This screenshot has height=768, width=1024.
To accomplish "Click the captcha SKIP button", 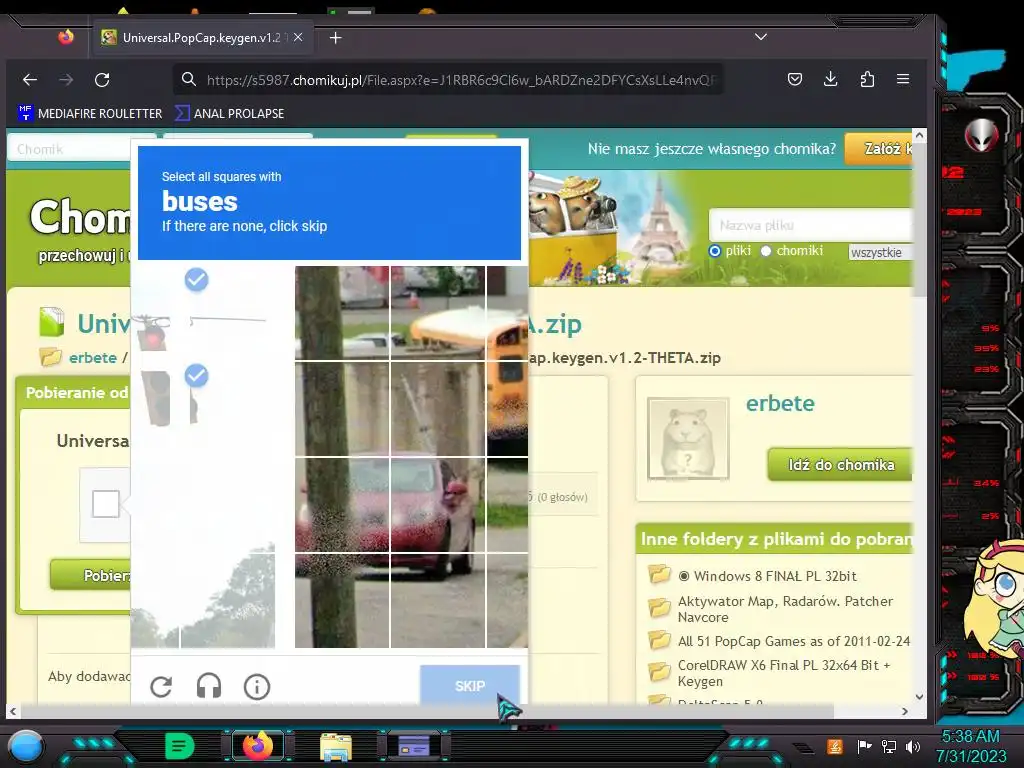I will (x=470, y=685).
